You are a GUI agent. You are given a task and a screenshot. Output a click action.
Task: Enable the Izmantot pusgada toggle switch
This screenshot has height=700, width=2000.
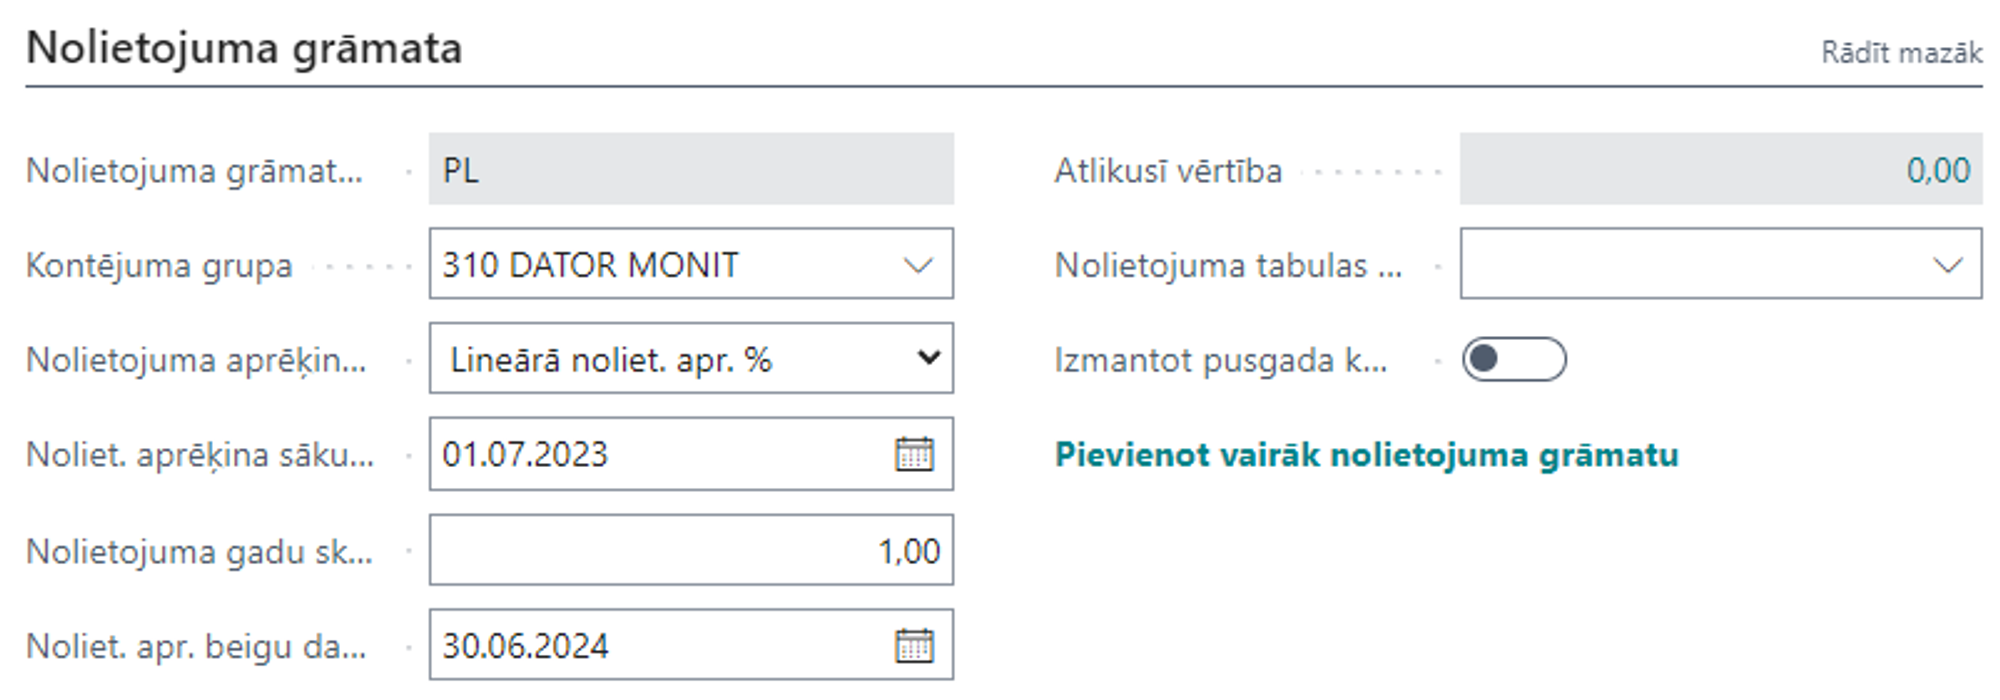pos(1513,360)
